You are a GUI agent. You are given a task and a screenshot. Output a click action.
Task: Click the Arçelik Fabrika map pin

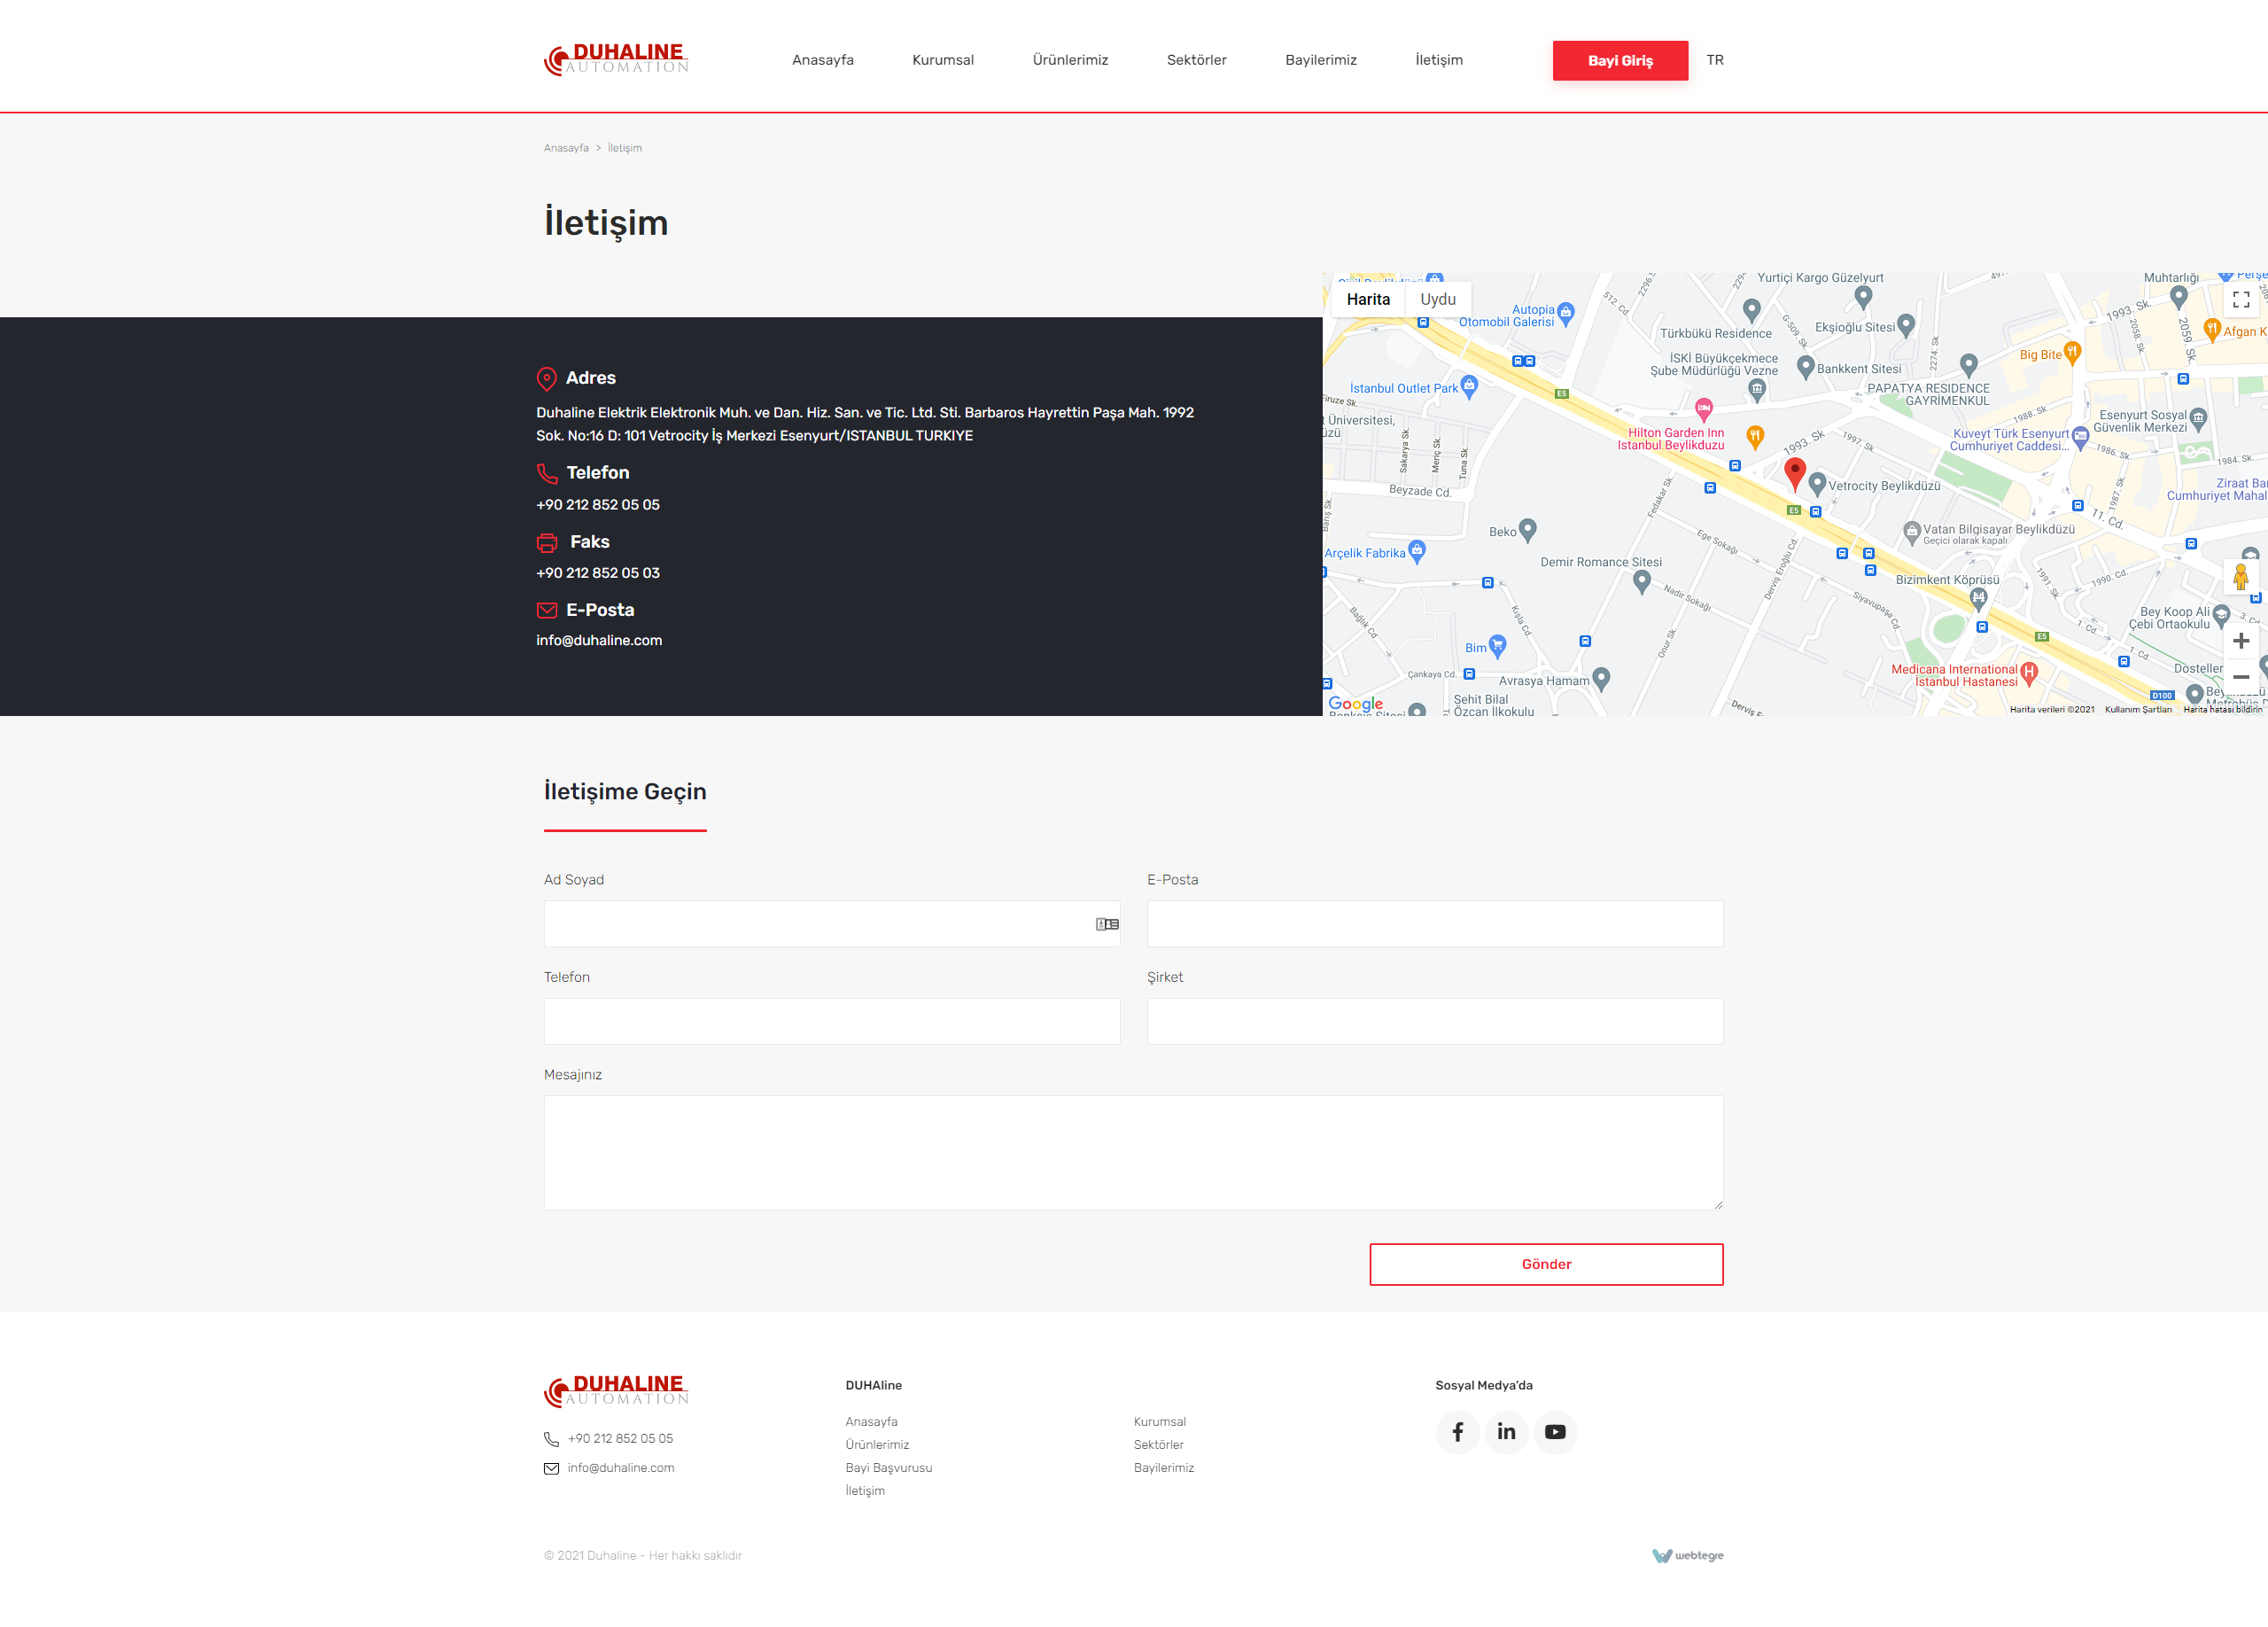1416,551
